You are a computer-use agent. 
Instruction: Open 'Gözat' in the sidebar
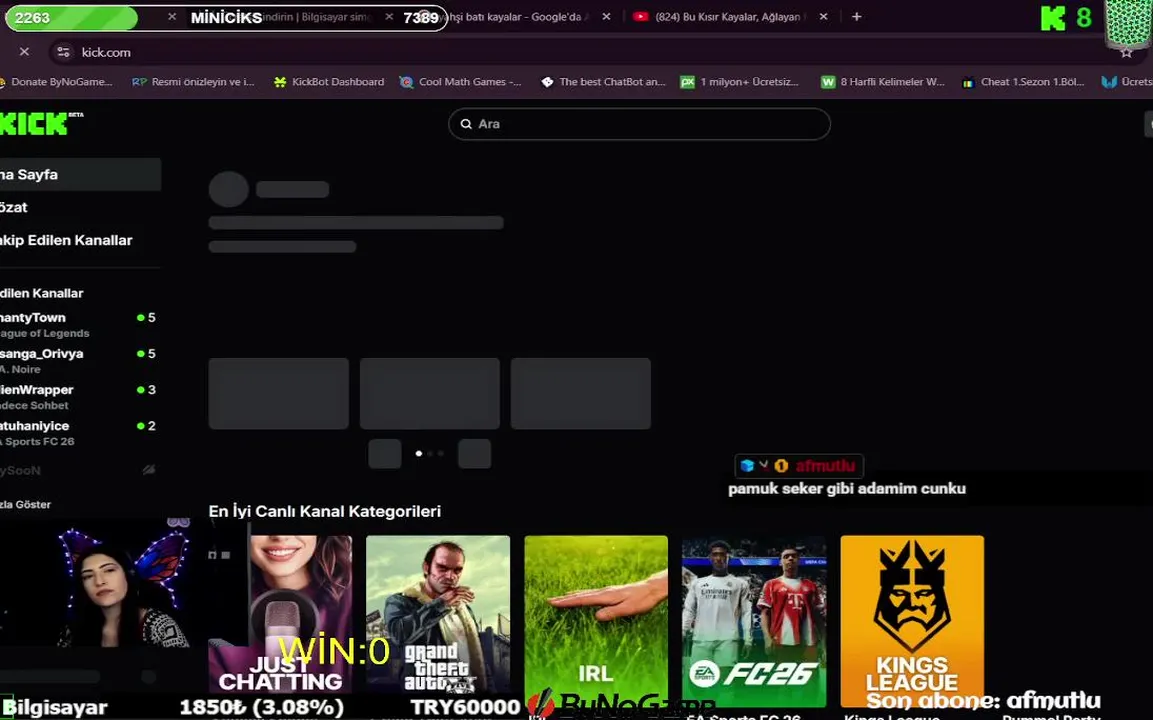(x=79, y=207)
